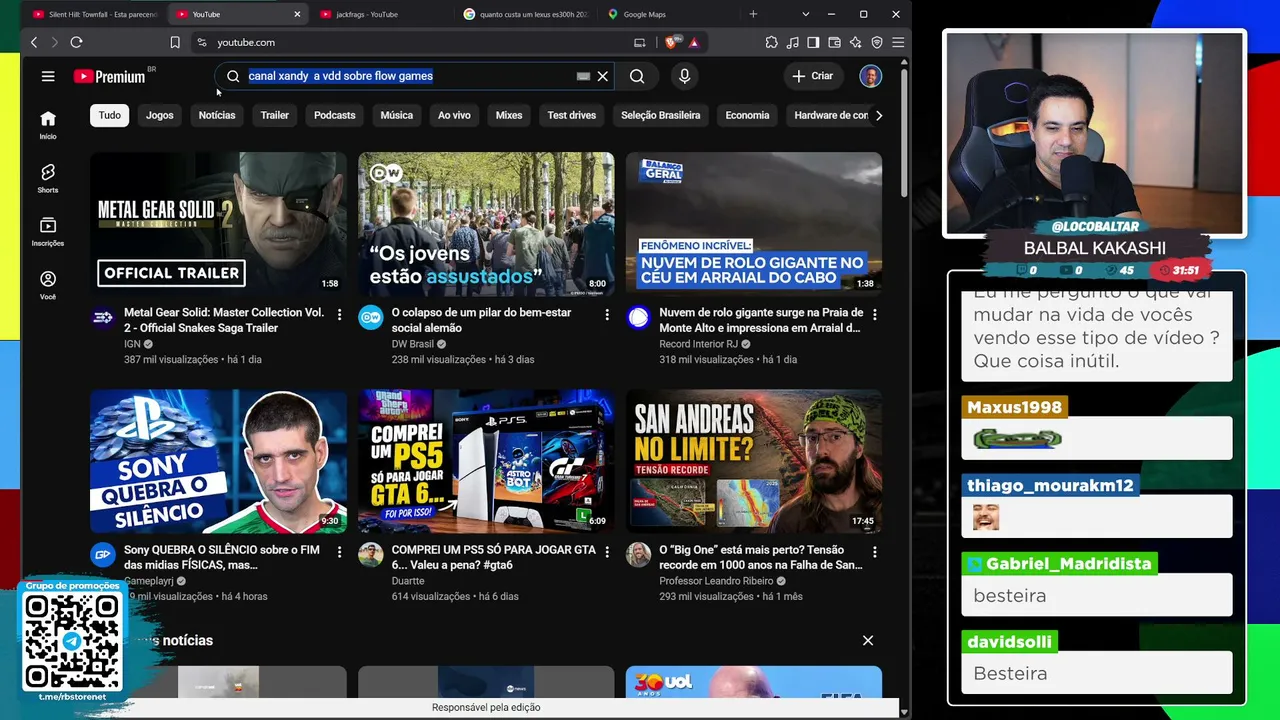The height and width of the screenshot is (720, 1280).
Task: Filter the feed by Jogos
Action: [x=160, y=115]
